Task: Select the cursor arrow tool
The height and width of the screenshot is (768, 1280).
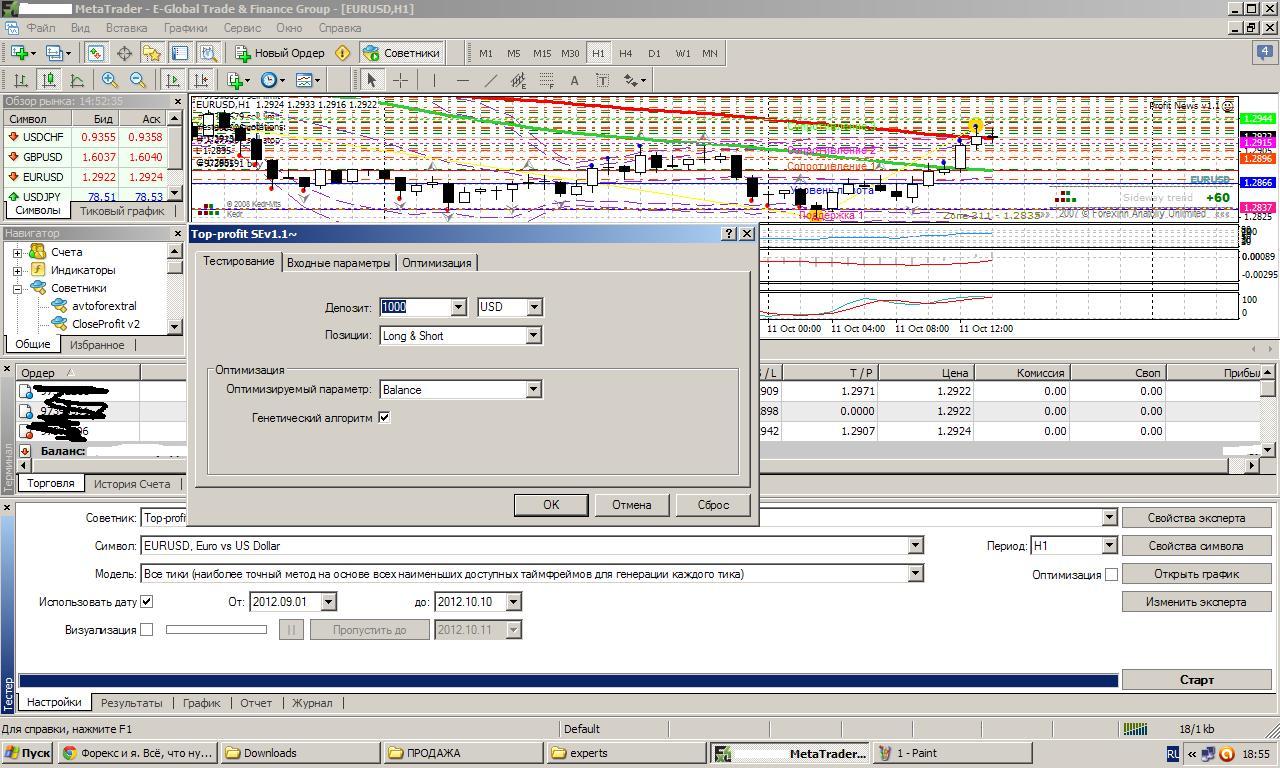Action: pos(372,80)
